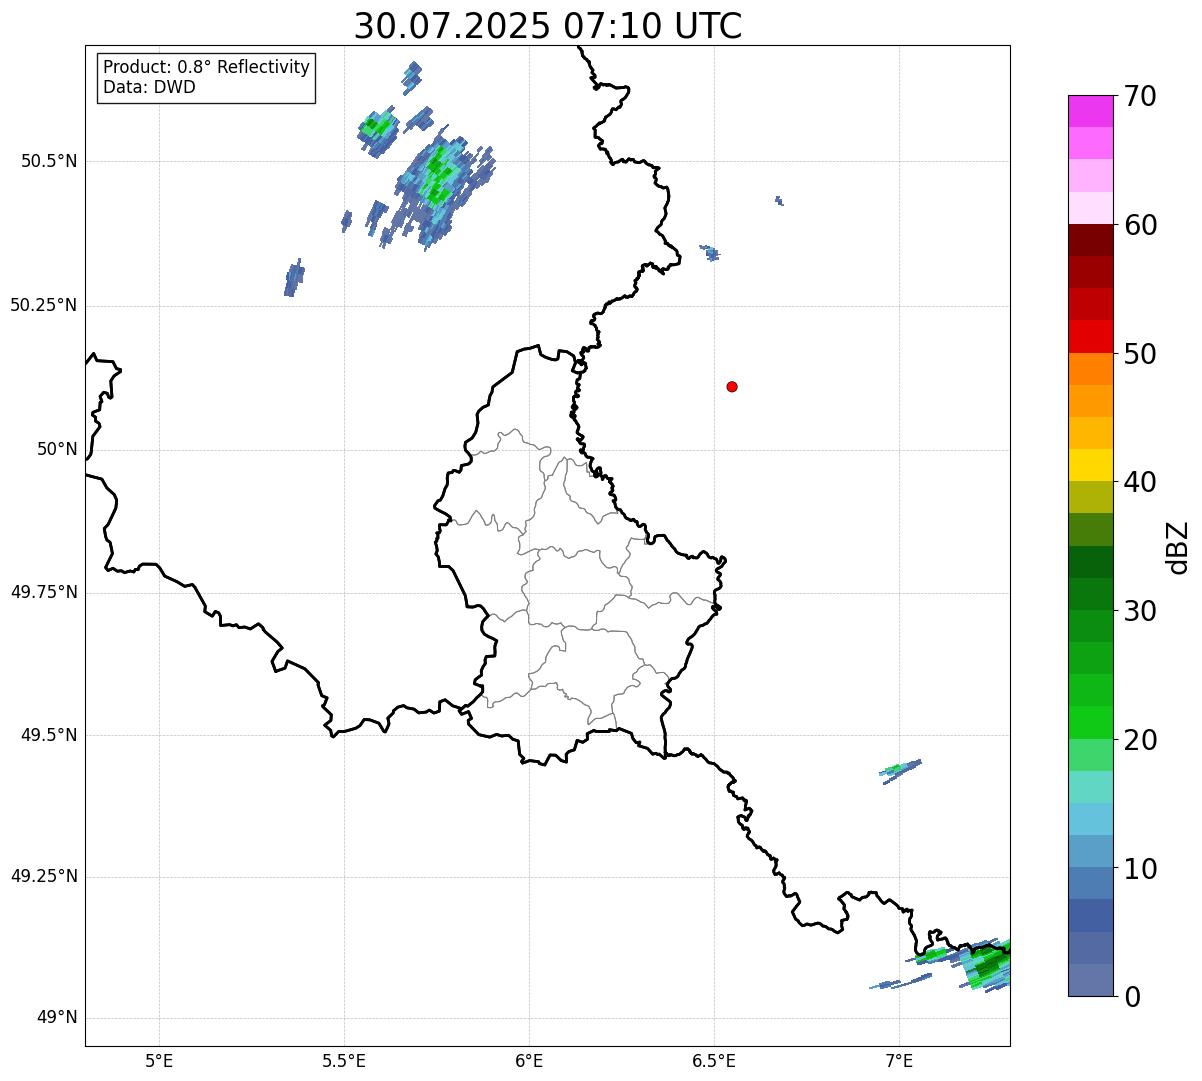Image resolution: width=1202 pixels, height=1081 pixels.
Task: Click the 49.5°N latitude label
Action: (48, 735)
